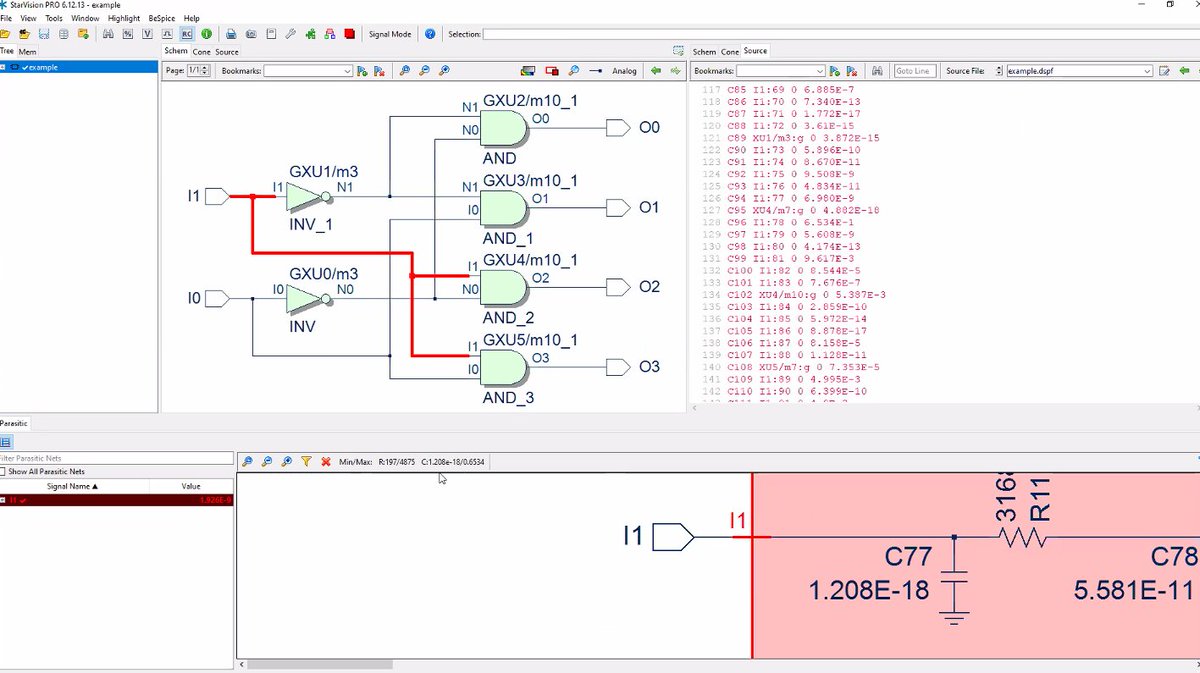Click the O3 output port symbol

coord(619,367)
